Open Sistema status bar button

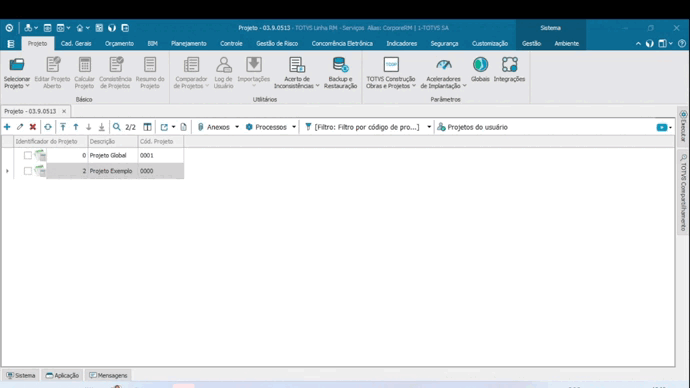point(21,375)
